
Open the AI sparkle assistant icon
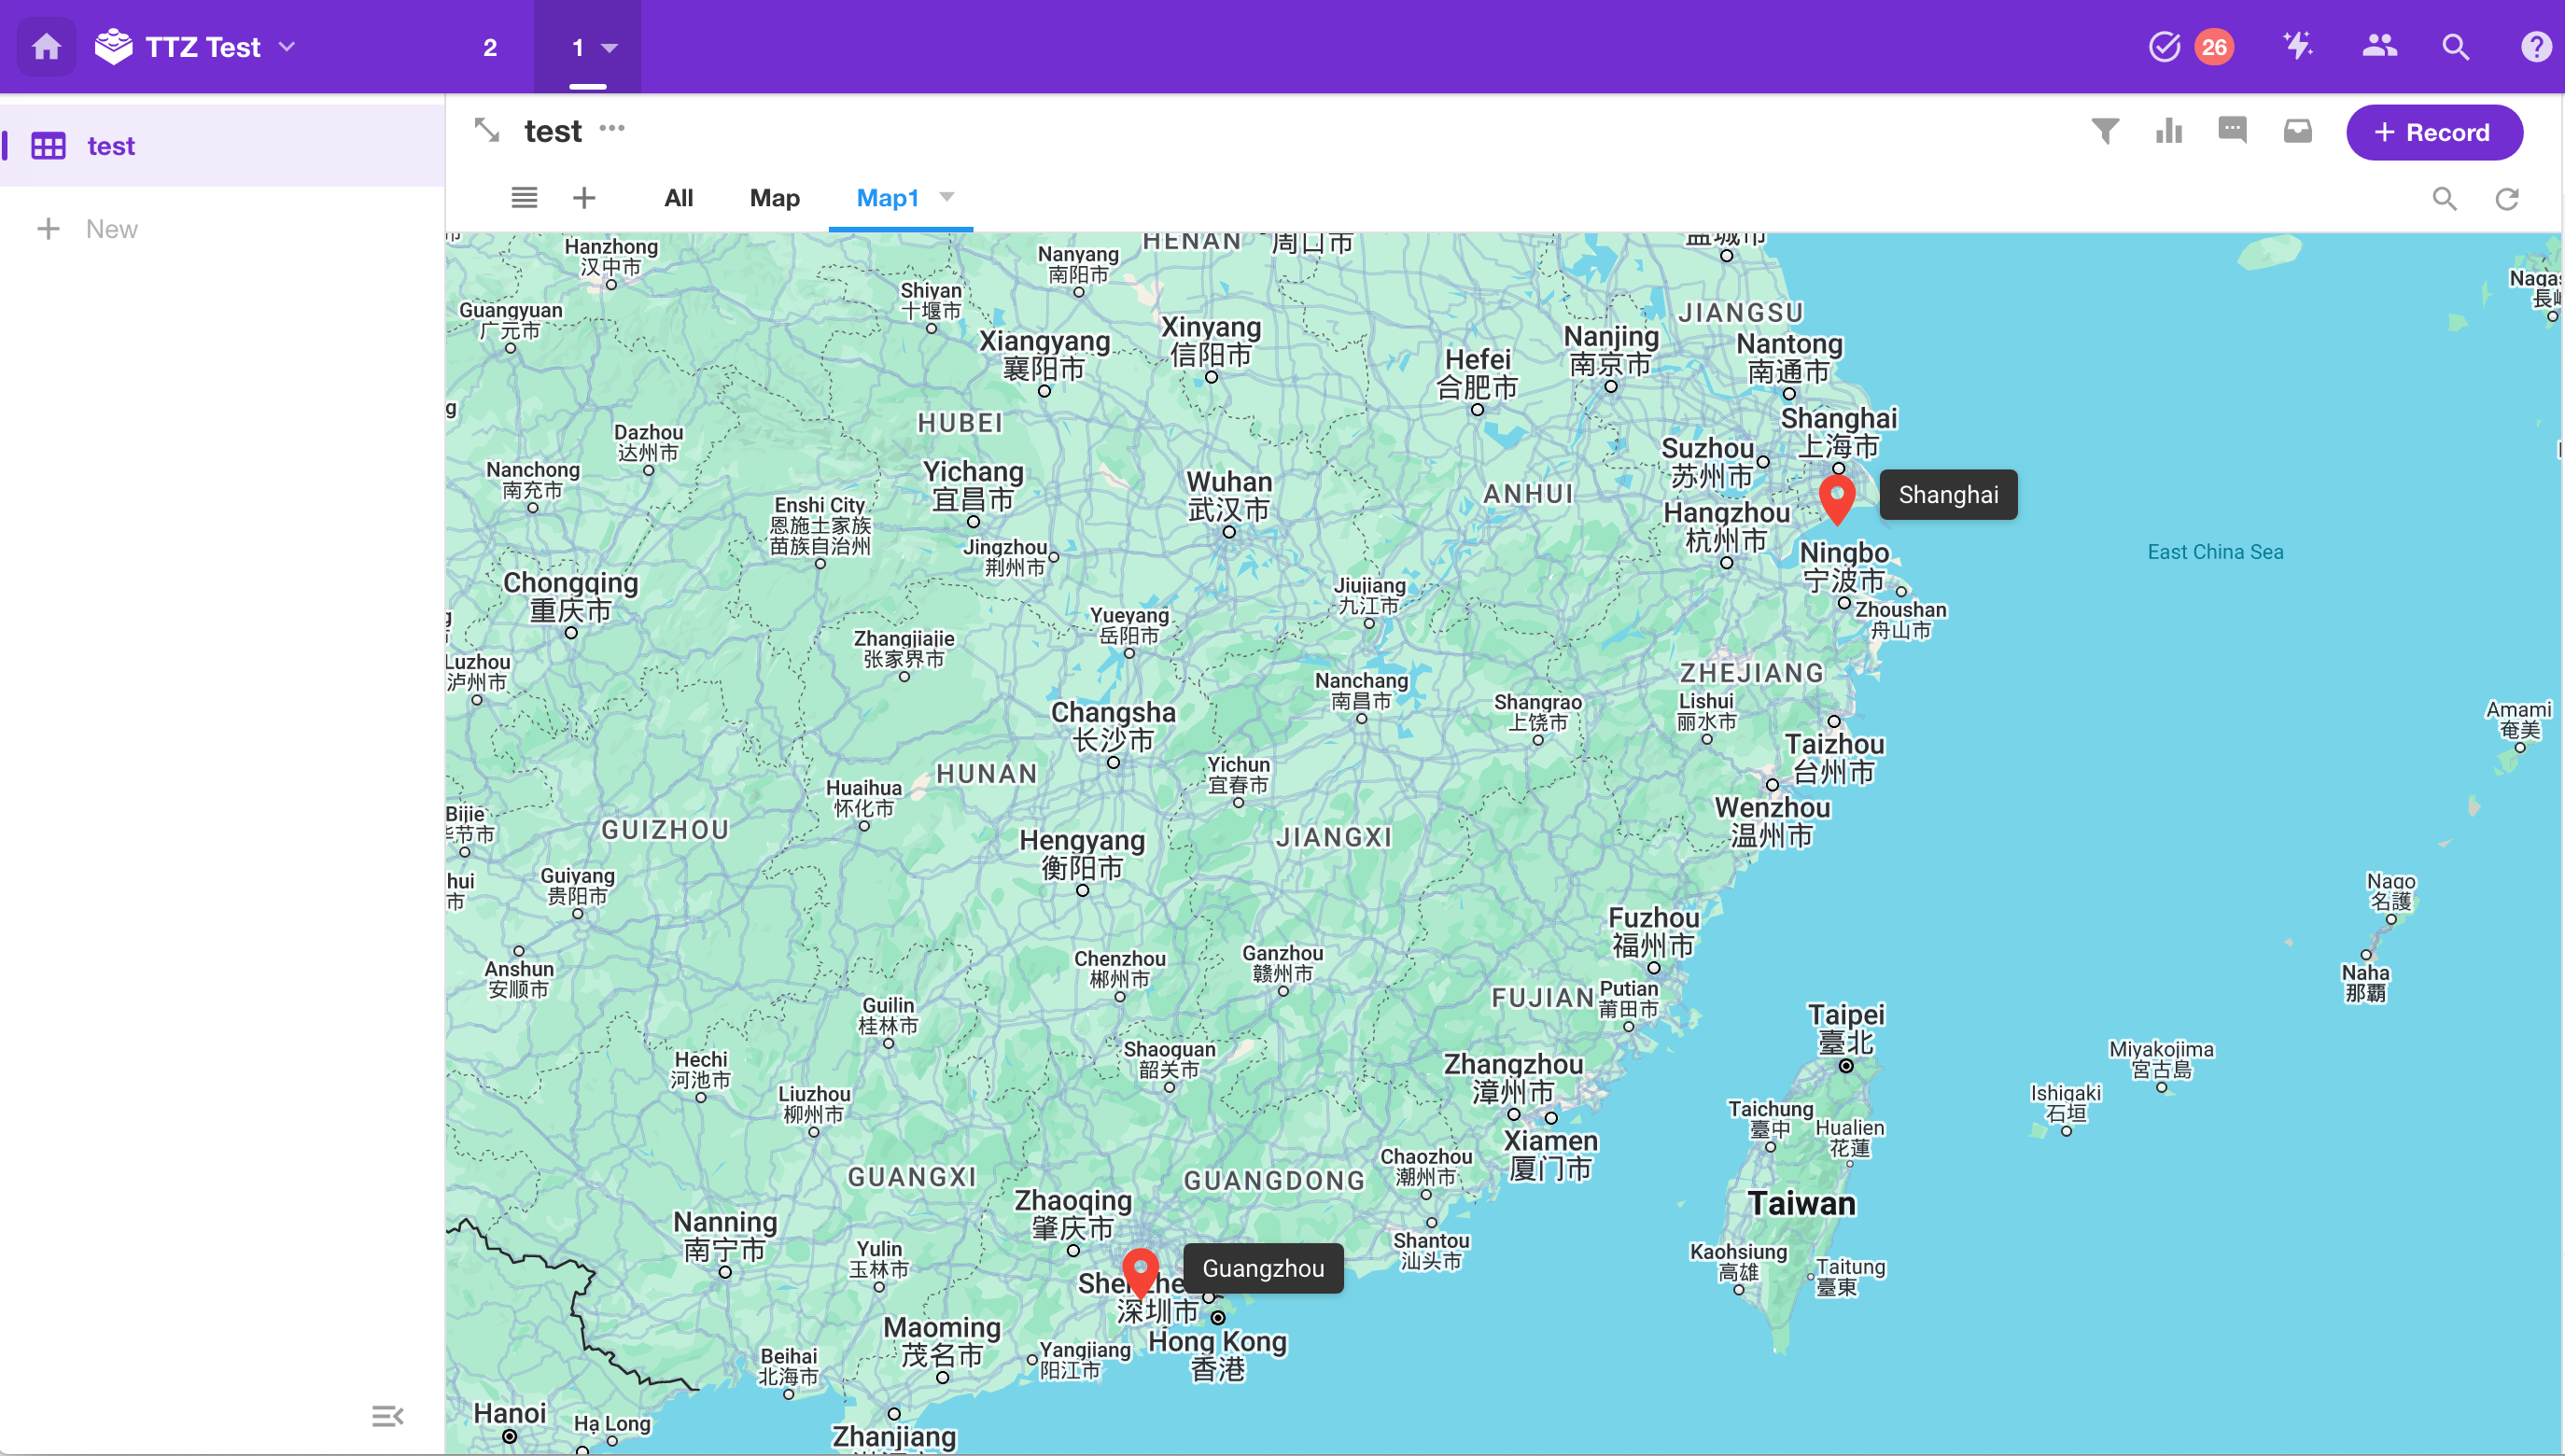(2298, 46)
